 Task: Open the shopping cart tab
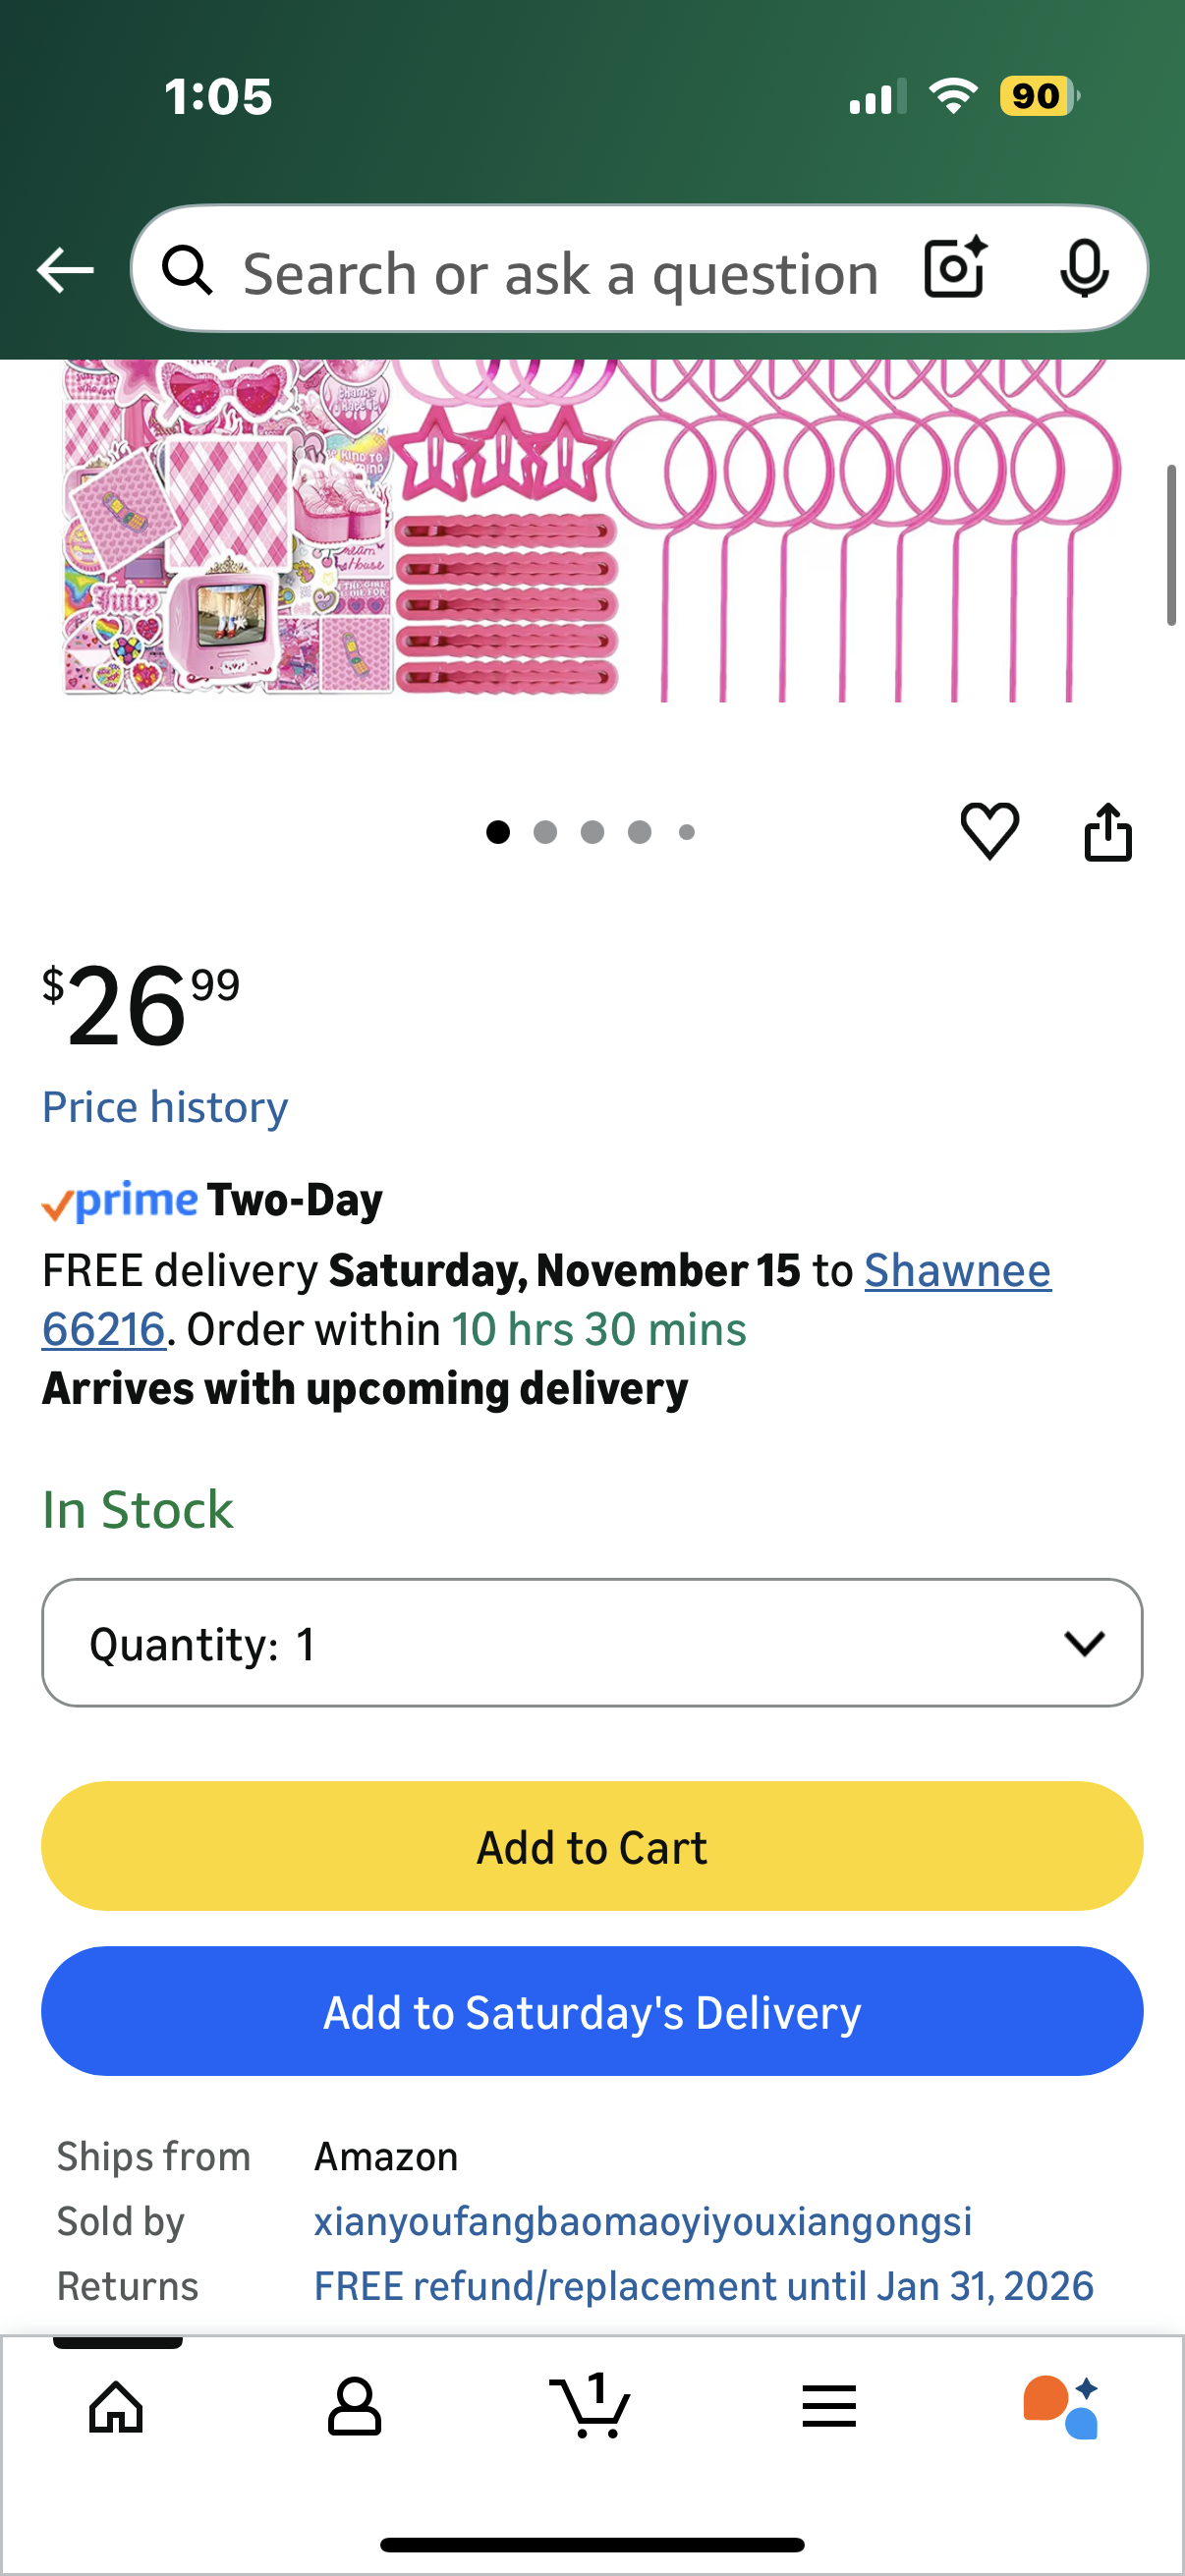pyautogui.click(x=591, y=2405)
